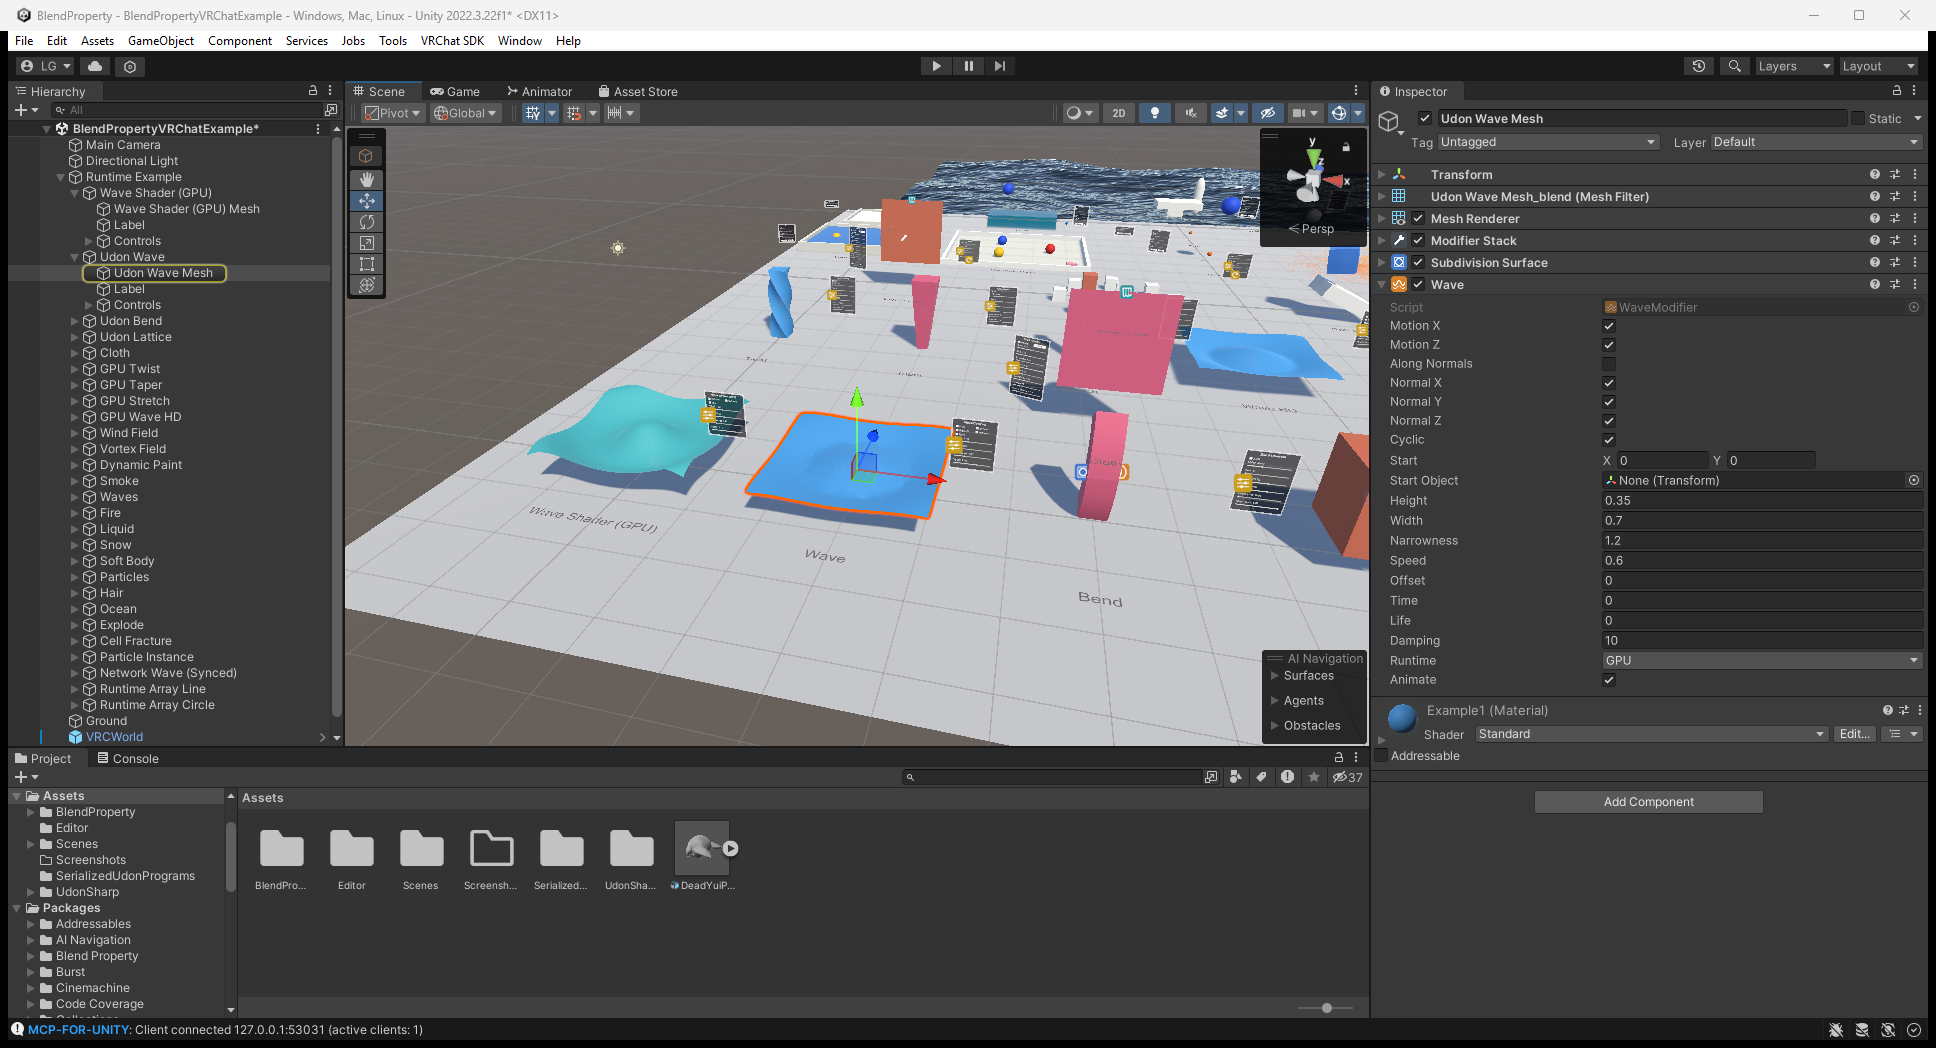Add the Favorites star in Project toolbar
The image size is (1936, 1048).
[1314, 777]
